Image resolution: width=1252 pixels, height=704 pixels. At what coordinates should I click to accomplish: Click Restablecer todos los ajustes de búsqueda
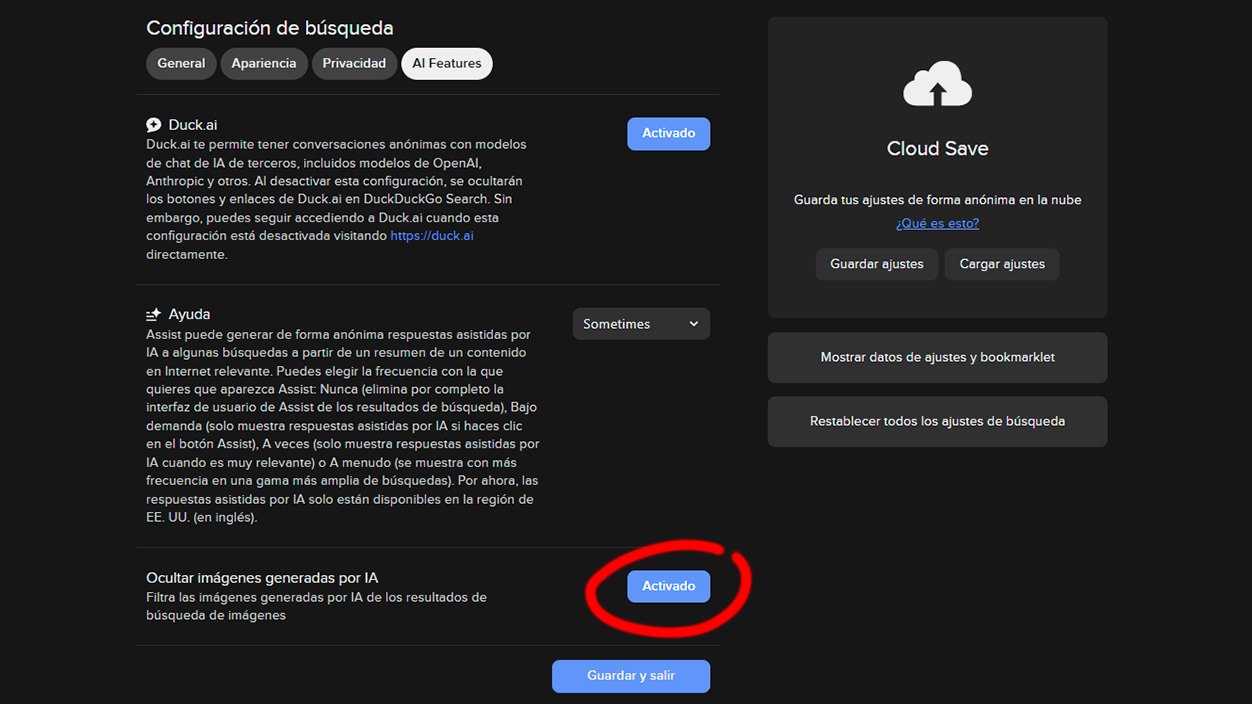coord(937,421)
